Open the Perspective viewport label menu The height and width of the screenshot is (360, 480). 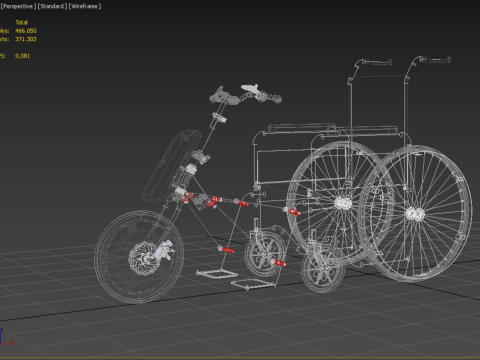pyautogui.click(x=18, y=6)
